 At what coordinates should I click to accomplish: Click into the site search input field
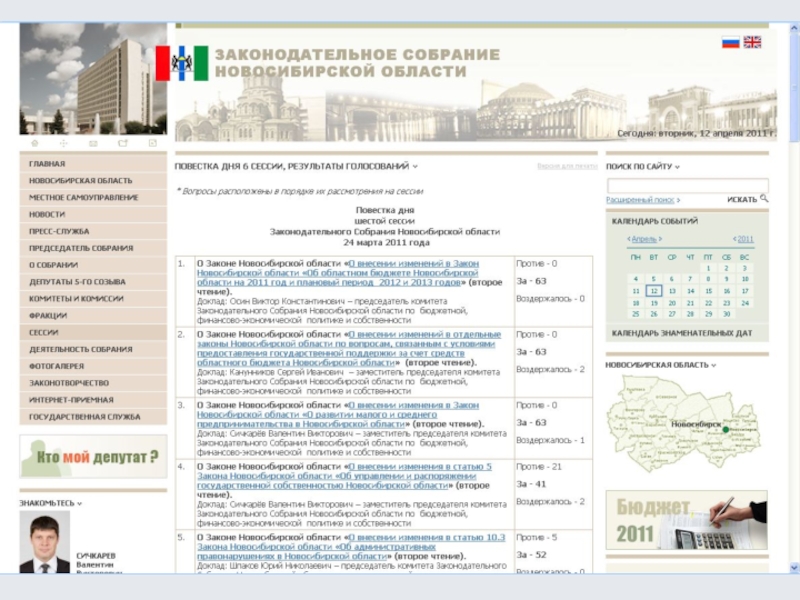688,185
